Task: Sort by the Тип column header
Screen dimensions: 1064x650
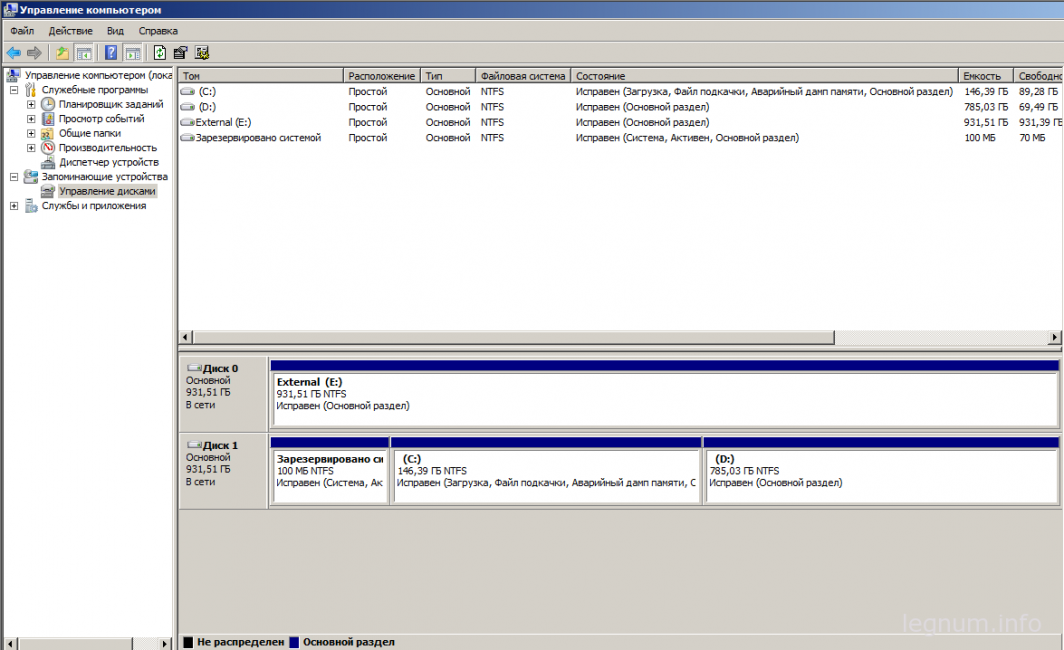Action: pyautogui.click(x=447, y=76)
